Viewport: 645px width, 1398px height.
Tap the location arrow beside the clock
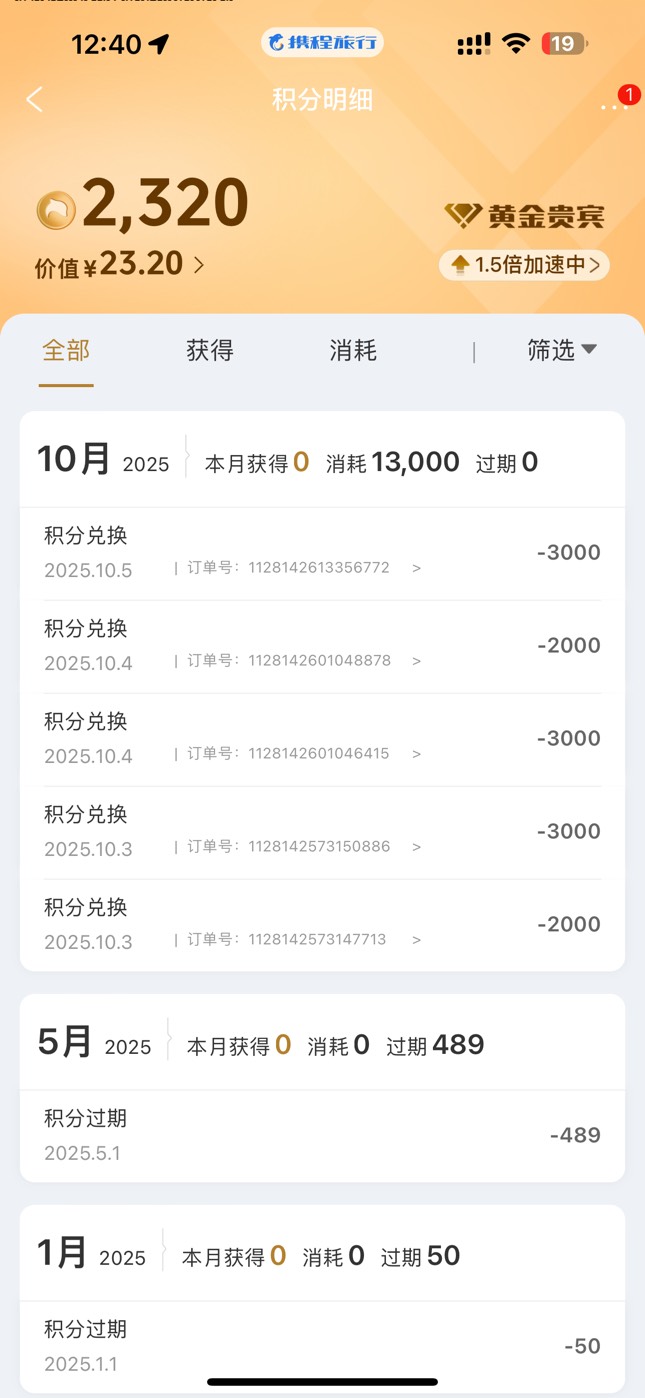tap(159, 44)
